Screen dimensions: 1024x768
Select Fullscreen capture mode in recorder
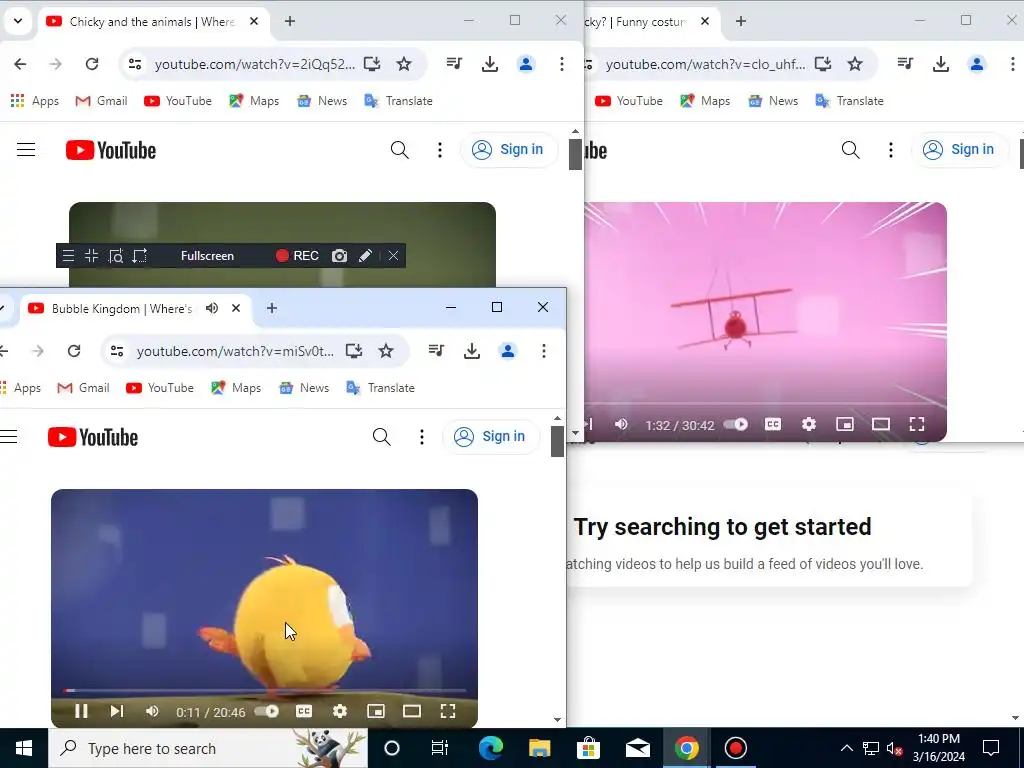[x=207, y=255]
